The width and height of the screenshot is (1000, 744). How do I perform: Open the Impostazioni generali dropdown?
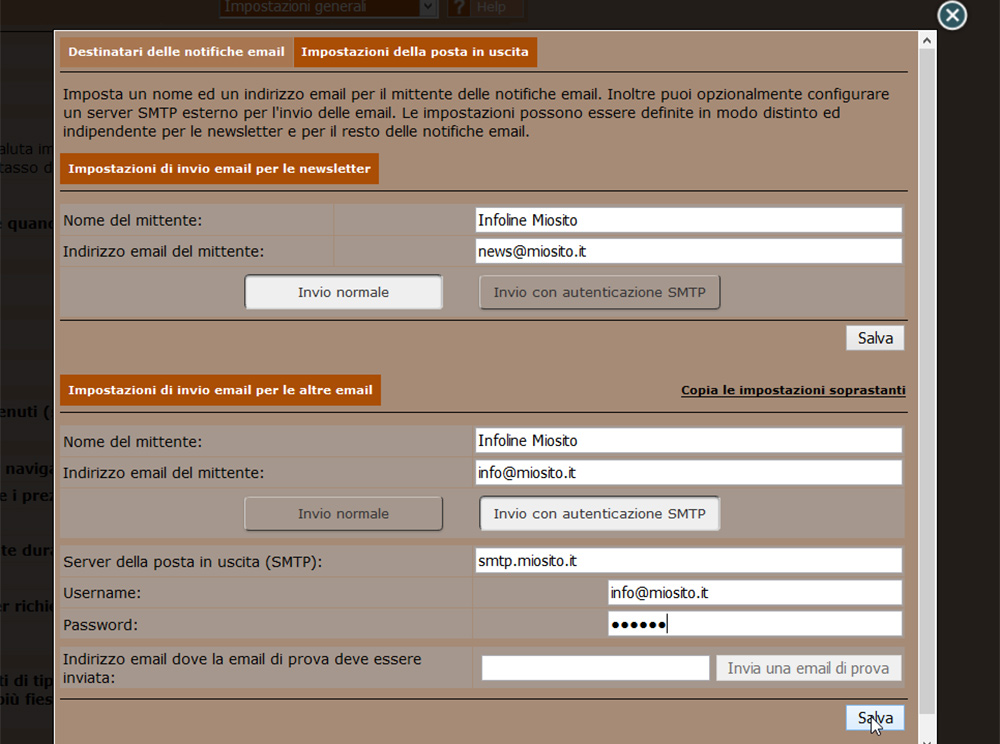click(328, 8)
